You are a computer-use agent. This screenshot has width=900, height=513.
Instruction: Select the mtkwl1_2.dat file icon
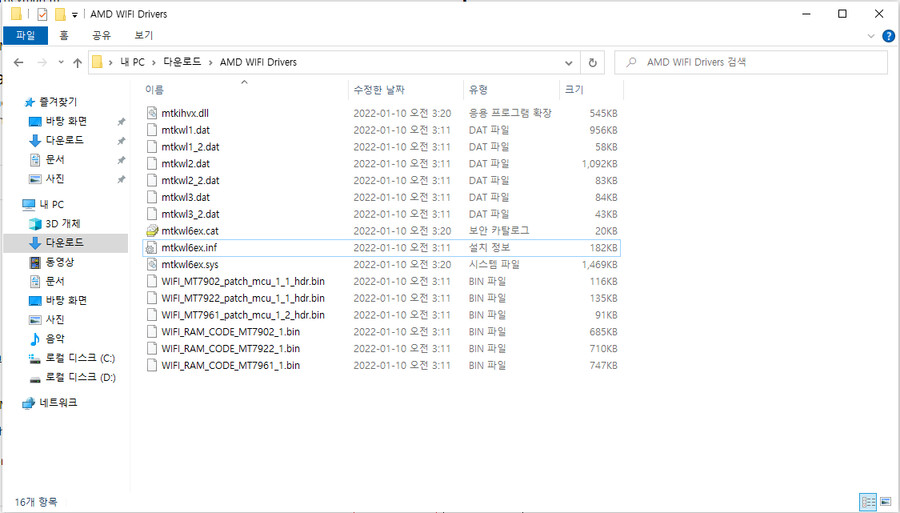click(x=152, y=147)
